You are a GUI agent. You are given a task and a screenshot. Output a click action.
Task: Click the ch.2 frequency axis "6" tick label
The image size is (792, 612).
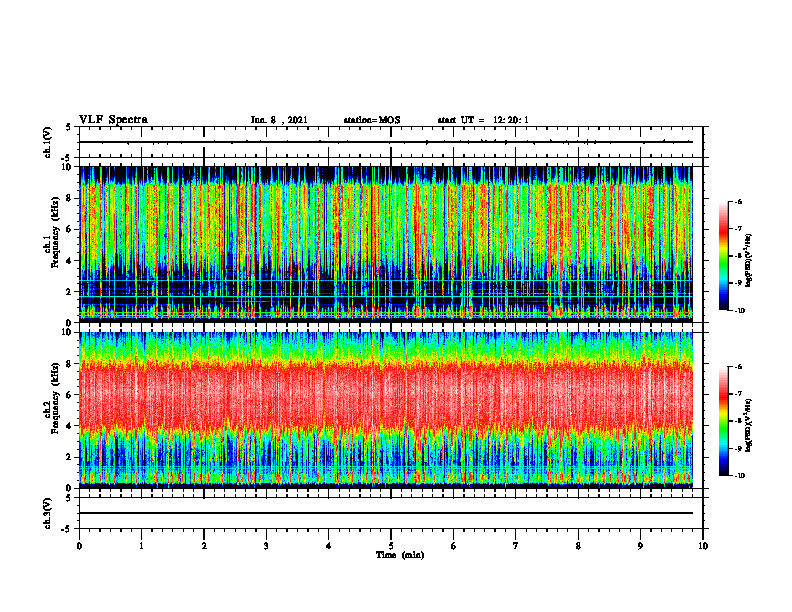click(70, 395)
